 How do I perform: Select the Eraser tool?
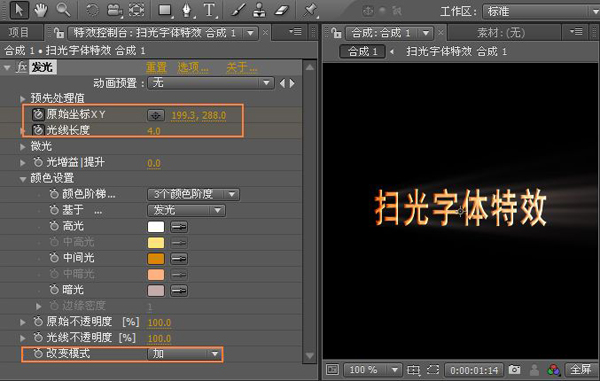coord(282,10)
